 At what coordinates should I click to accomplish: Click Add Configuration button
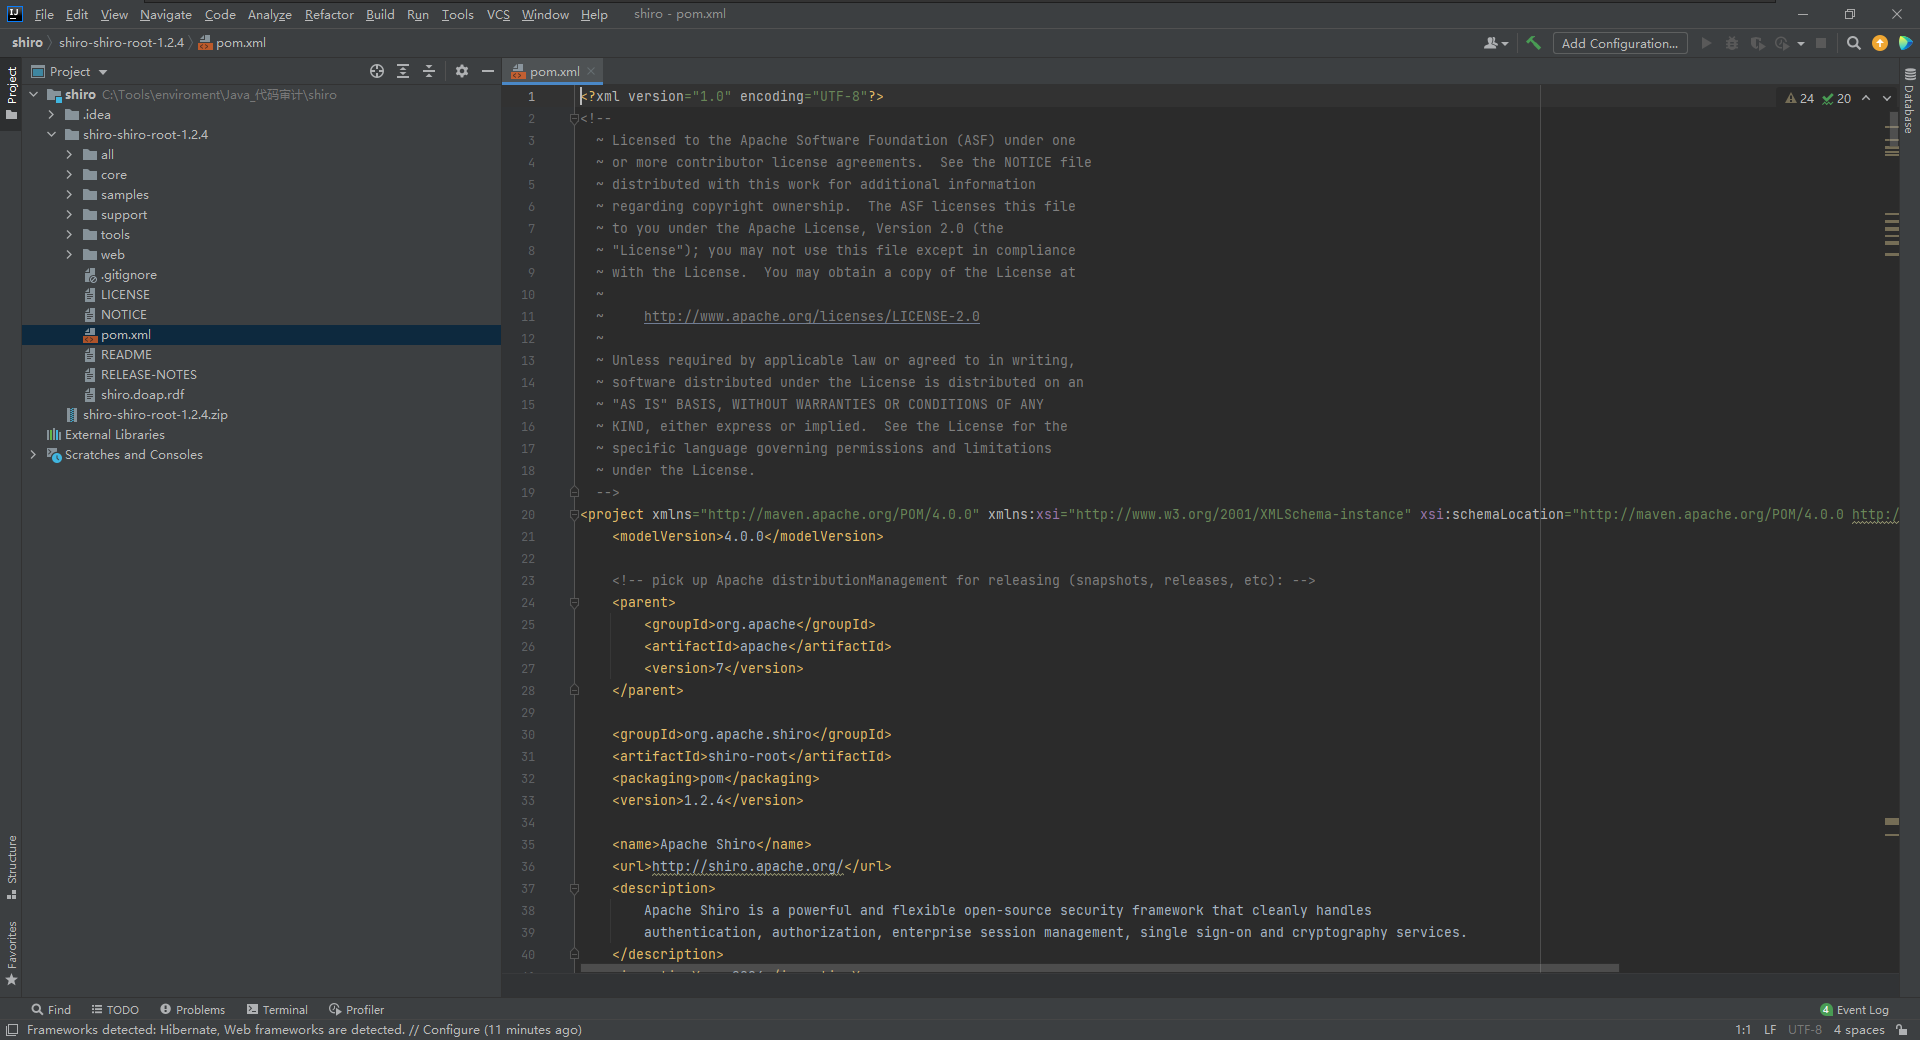coord(1620,43)
